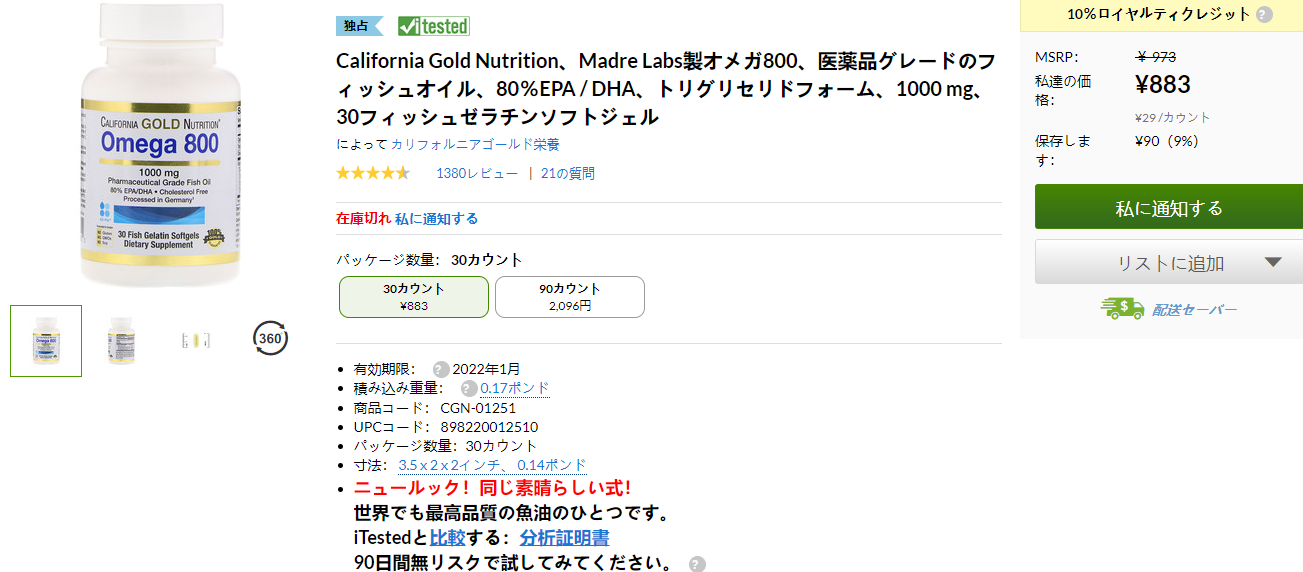Click help icon next to shipping weight
This screenshot has width=1303, height=572.
[x=468, y=388]
